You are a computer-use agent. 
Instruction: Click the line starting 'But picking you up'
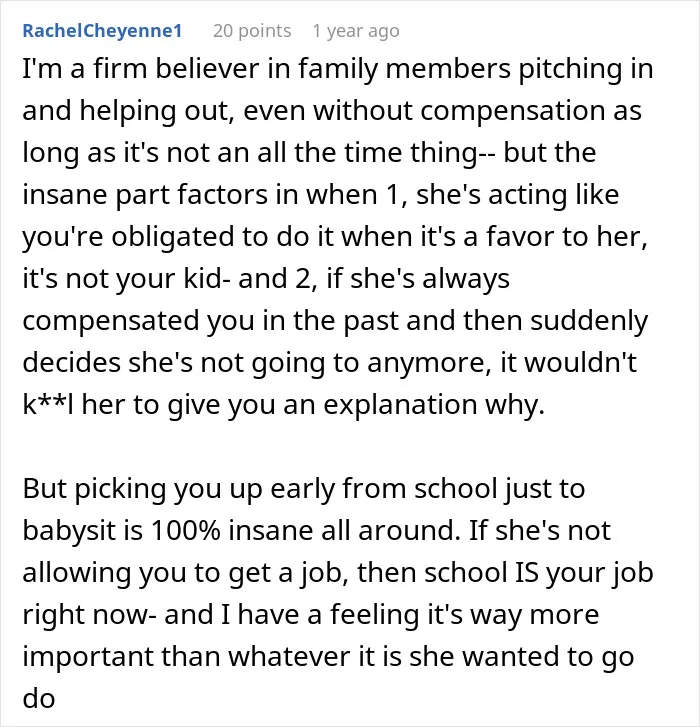(304, 489)
